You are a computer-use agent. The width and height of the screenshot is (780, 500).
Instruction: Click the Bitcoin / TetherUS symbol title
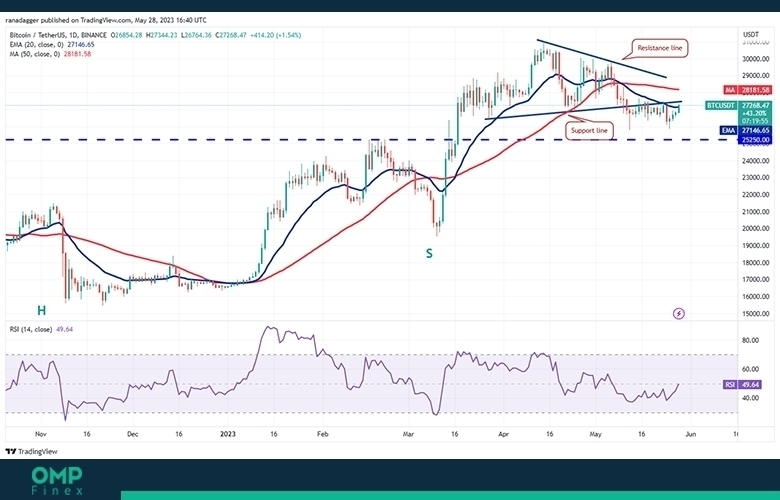tap(58, 35)
